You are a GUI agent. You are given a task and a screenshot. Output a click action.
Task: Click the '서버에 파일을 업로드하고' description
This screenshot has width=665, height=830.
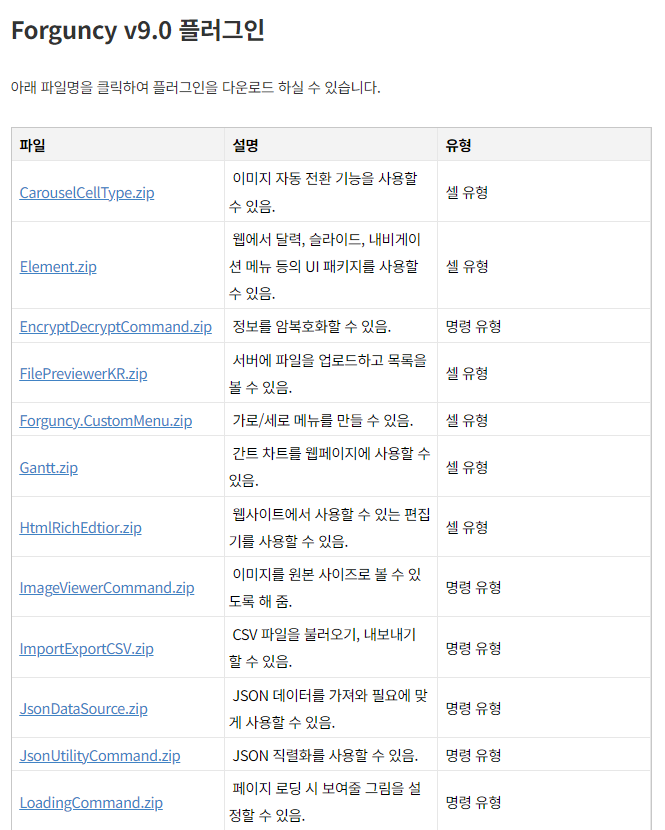(x=328, y=374)
